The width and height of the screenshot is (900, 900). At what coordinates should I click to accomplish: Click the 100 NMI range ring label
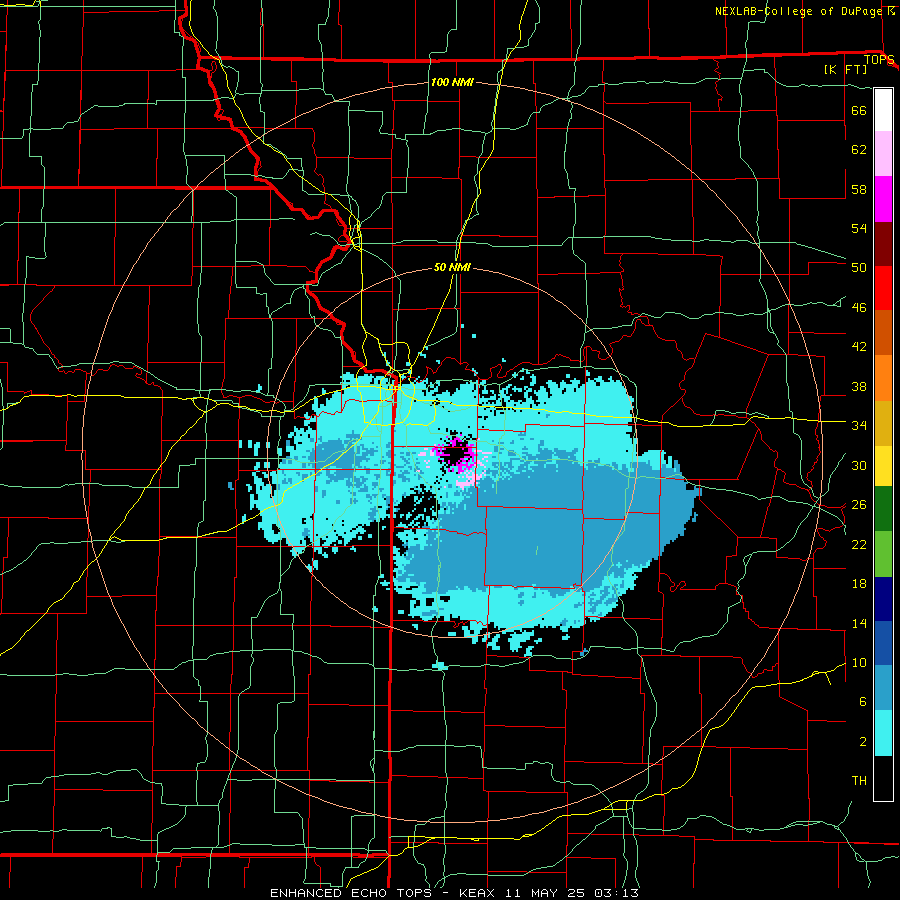(x=452, y=82)
